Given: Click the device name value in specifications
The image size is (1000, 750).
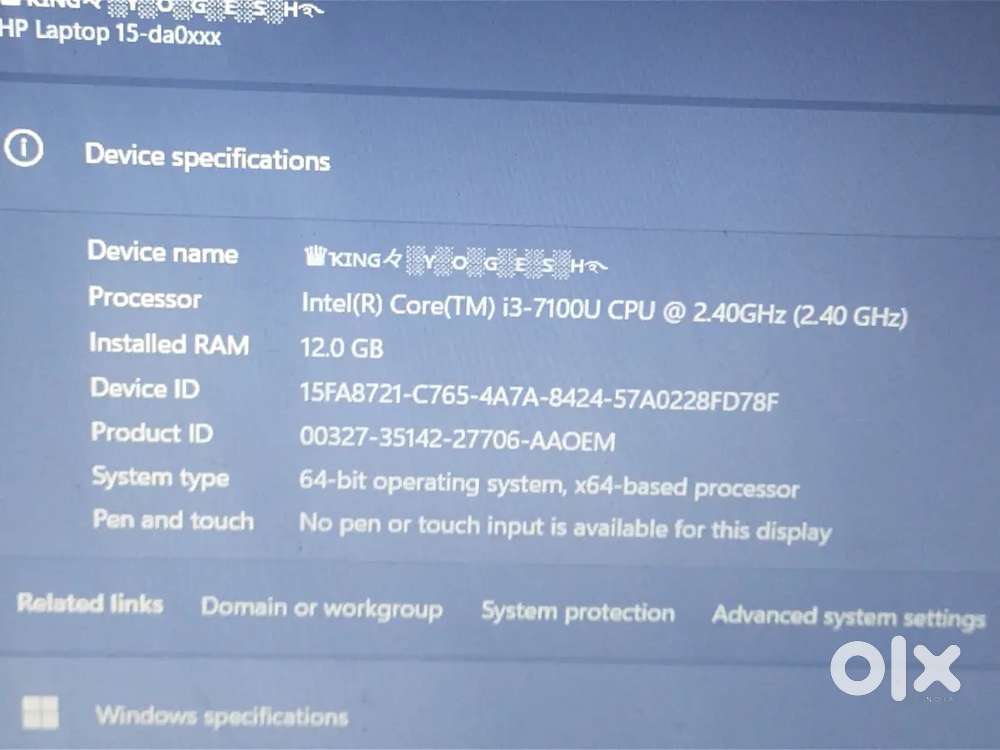Looking at the screenshot, I should pos(456,261).
